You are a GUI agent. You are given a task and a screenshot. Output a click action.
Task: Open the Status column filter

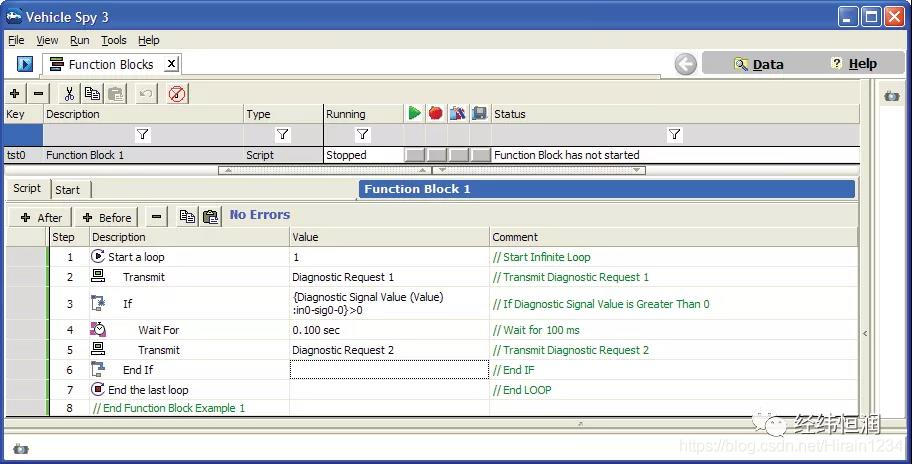tap(674, 135)
